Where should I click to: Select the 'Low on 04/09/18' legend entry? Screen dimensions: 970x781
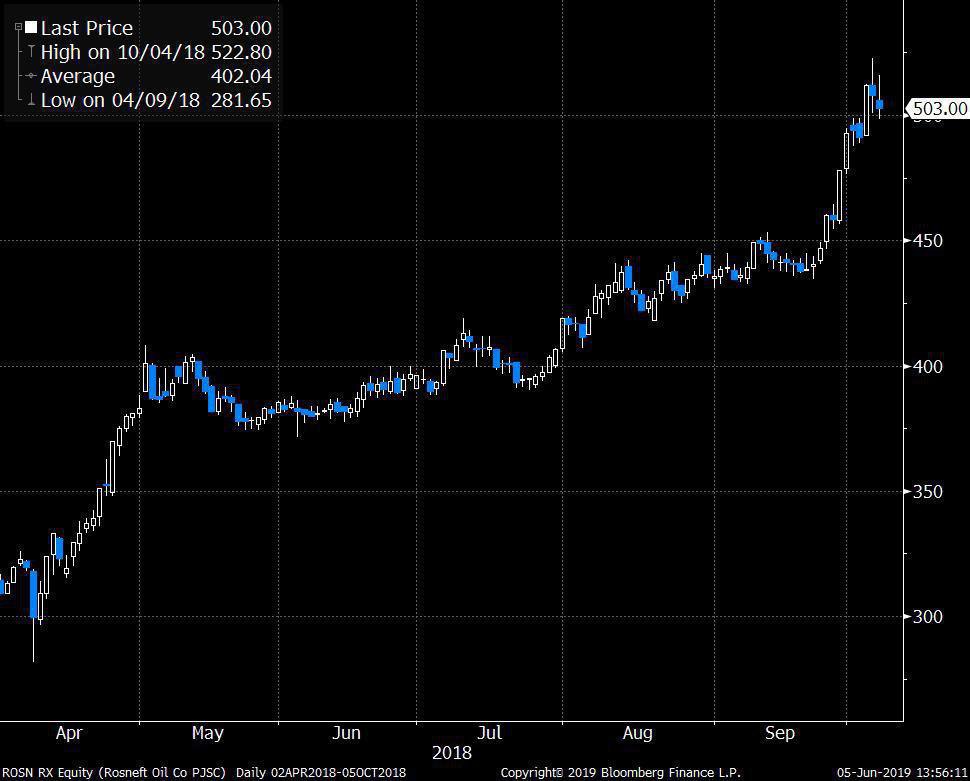pyautogui.click(x=121, y=100)
